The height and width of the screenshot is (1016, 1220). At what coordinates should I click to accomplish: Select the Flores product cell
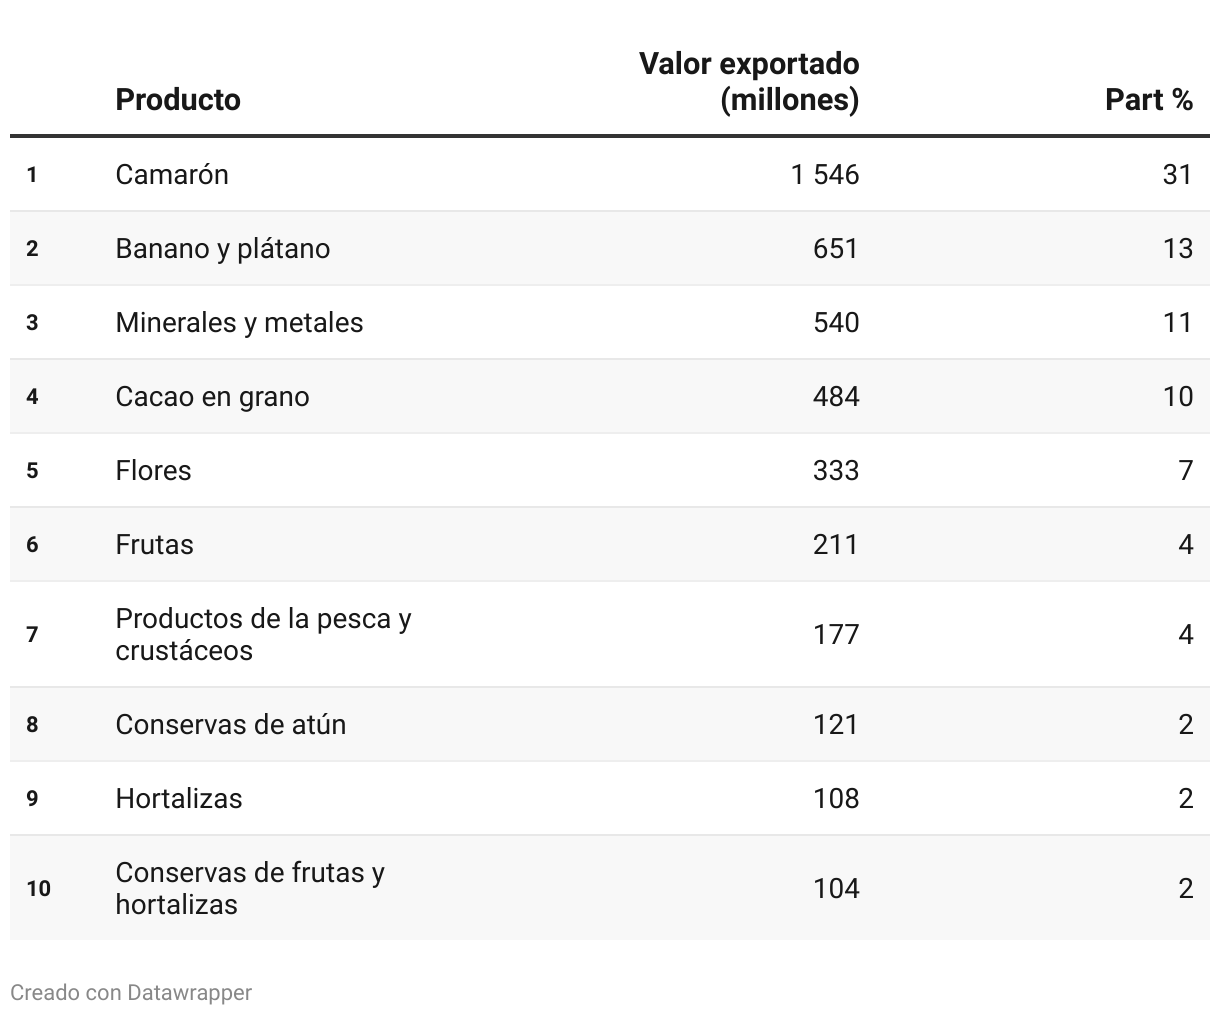[153, 471]
